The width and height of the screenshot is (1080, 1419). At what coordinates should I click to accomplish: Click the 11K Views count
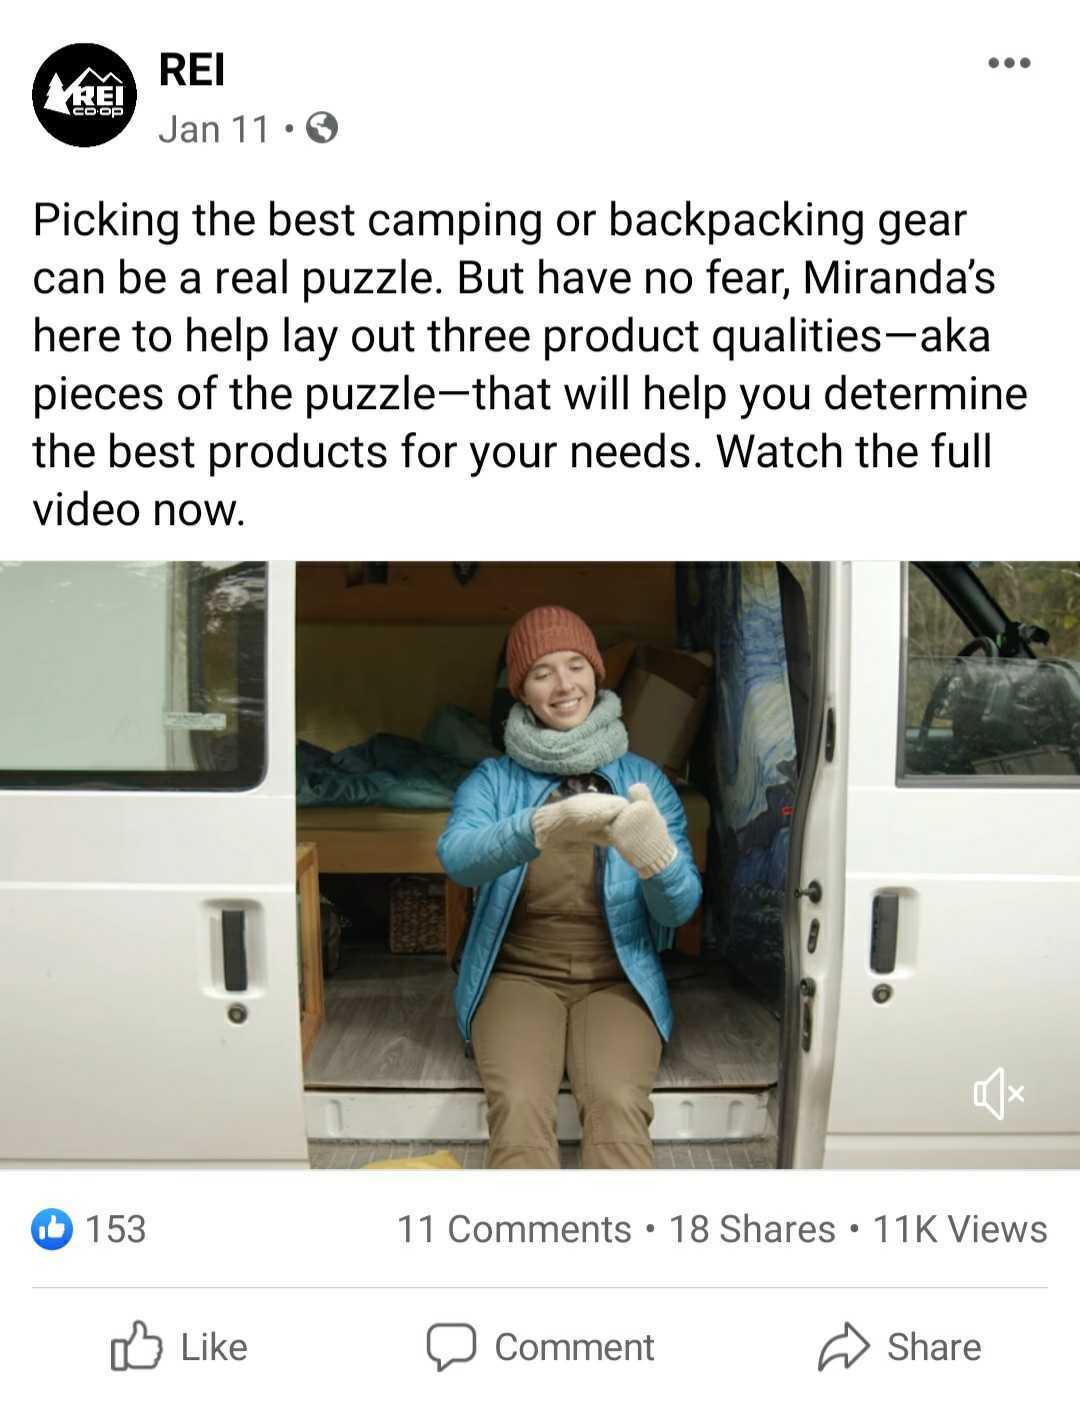(960, 1229)
